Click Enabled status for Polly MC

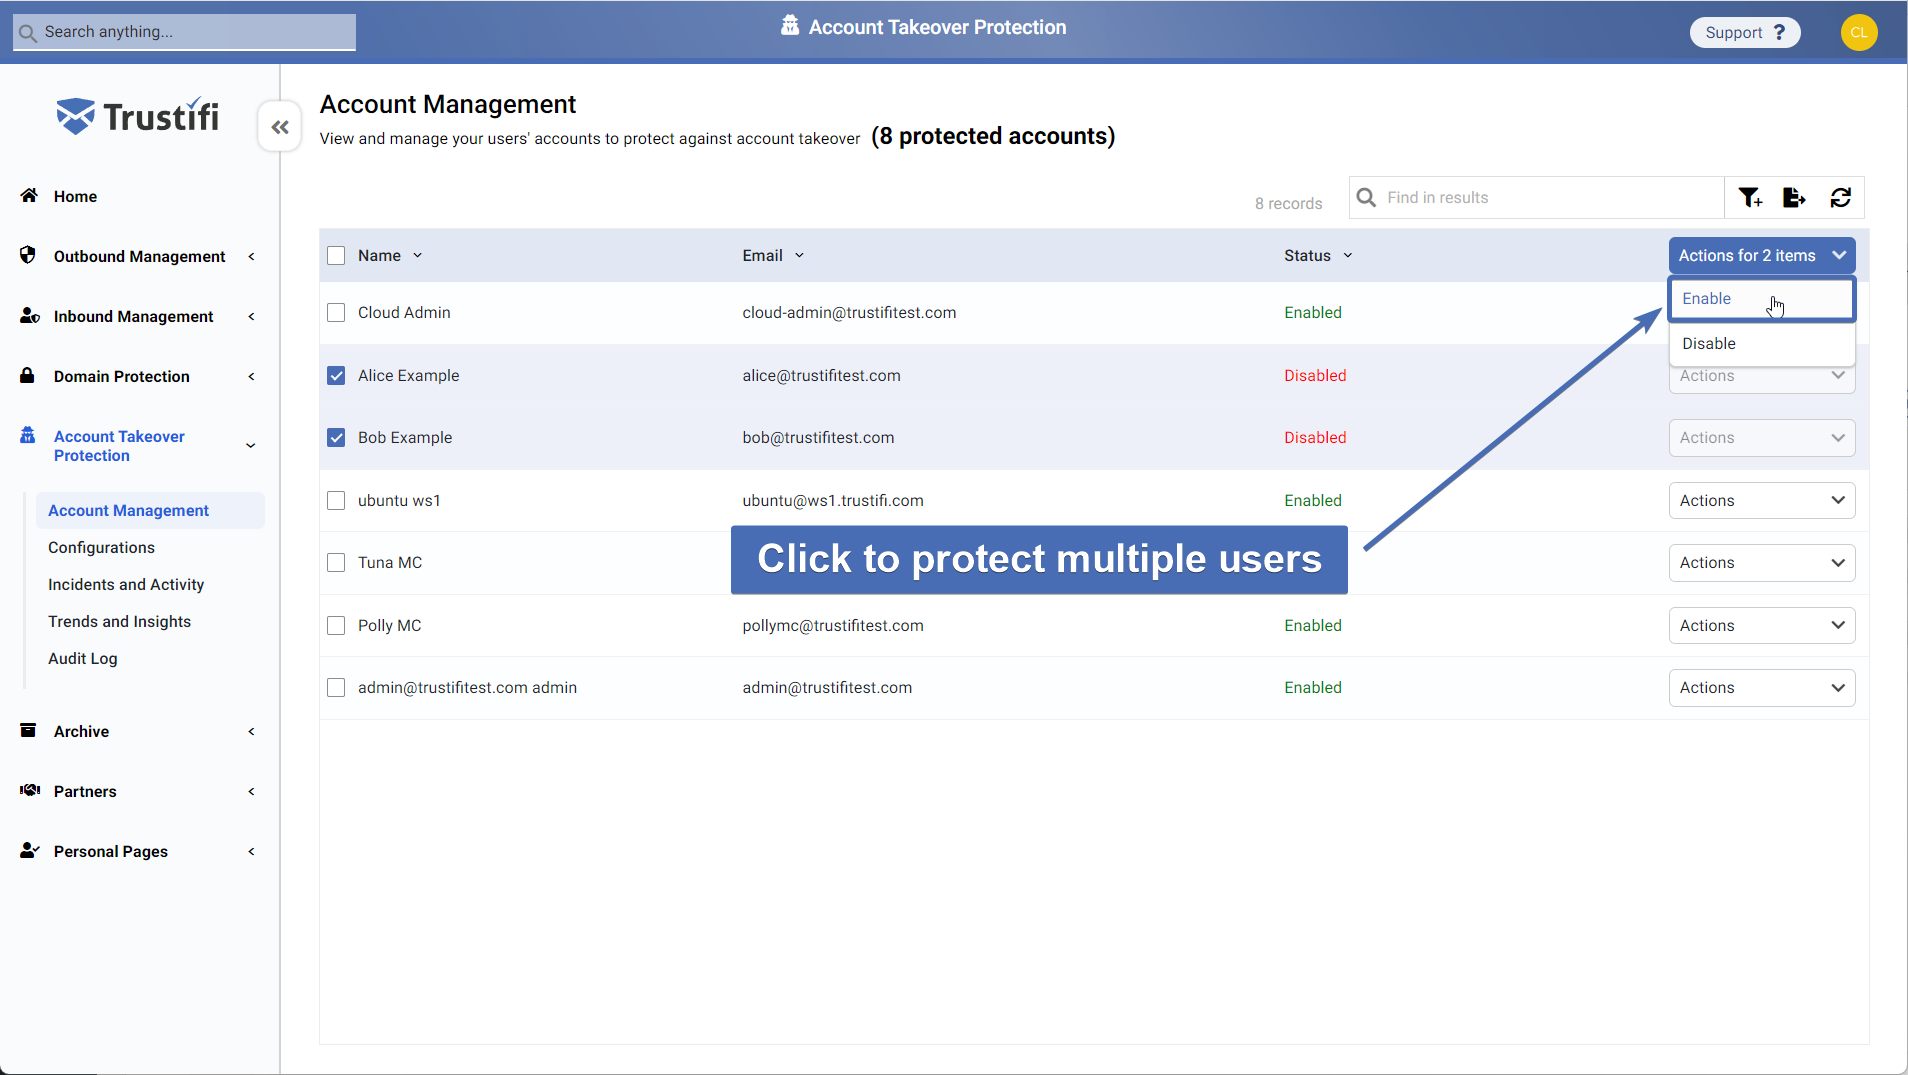[1313, 625]
